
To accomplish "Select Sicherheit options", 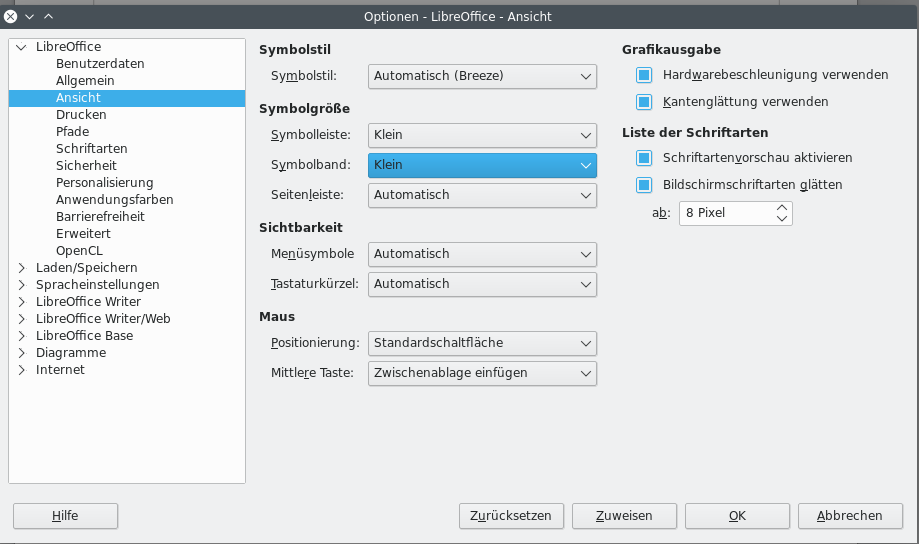I will click(x=86, y=165).
